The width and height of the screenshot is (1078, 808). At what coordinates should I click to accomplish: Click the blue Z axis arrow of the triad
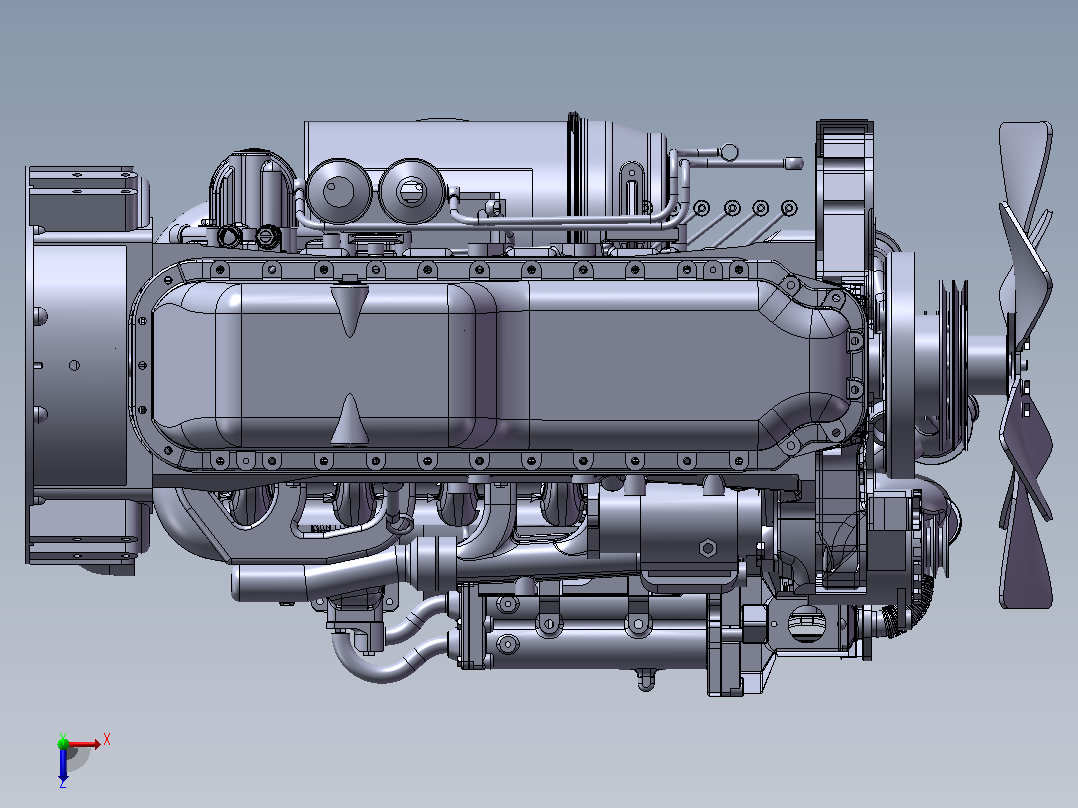tap(63, 765)
